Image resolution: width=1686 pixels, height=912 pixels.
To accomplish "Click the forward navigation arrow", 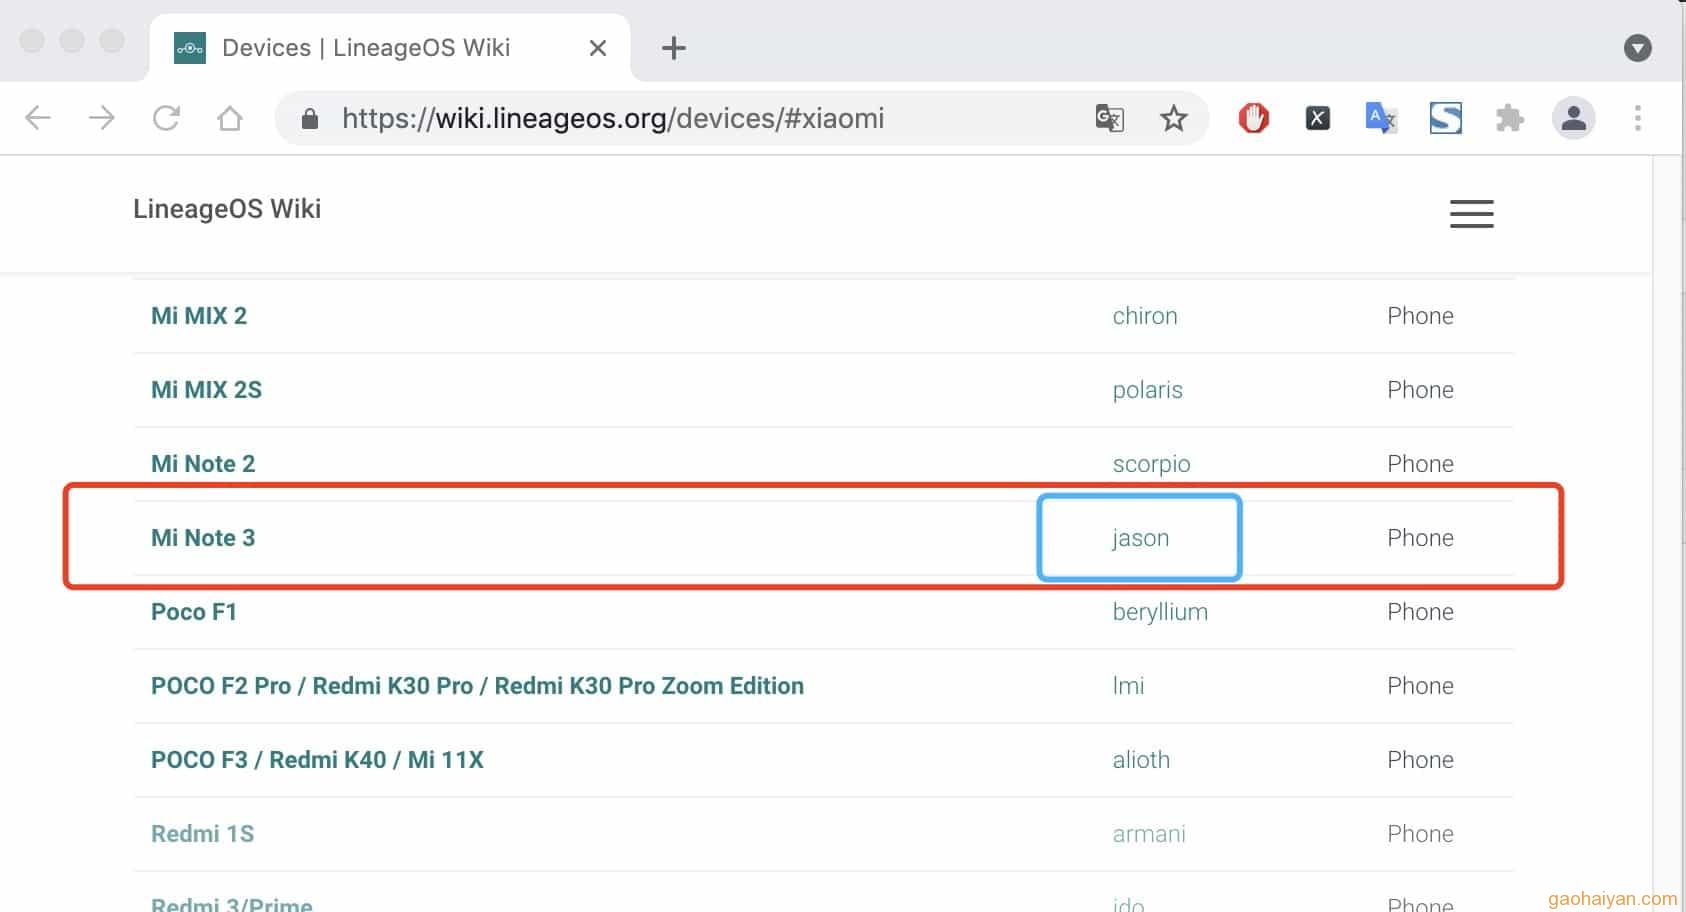I will pyautogui.click(x=102, y=118).
